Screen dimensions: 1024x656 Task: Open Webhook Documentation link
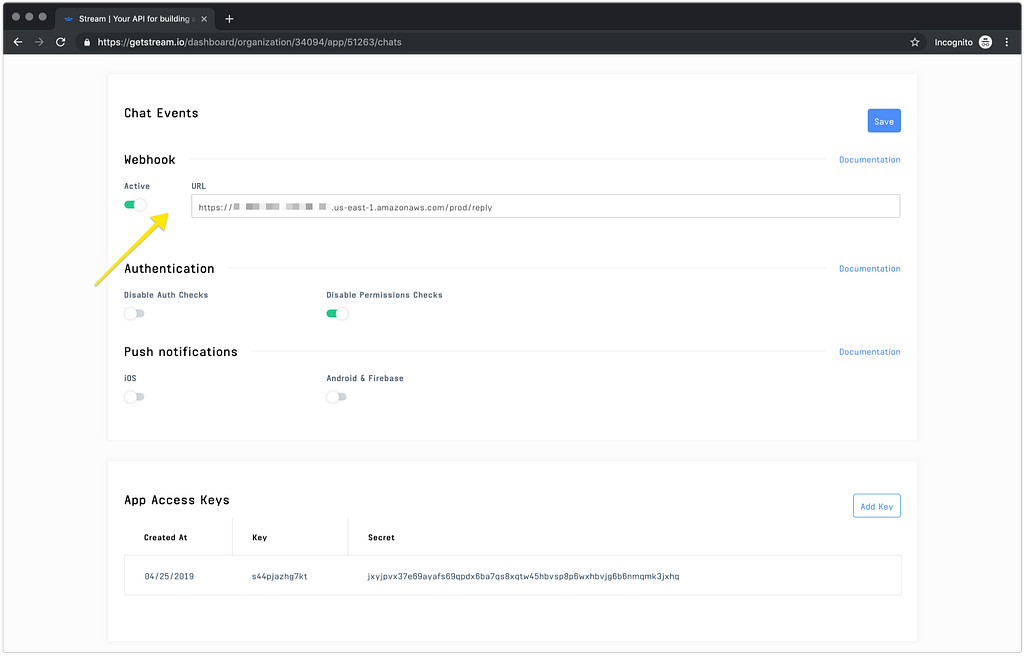[x=869, y=159]
